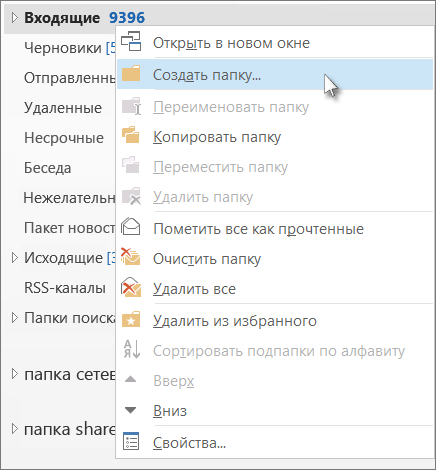Select Удалить все entry
The width and height of the screenshot is (436, 470).
pos(275,289)
